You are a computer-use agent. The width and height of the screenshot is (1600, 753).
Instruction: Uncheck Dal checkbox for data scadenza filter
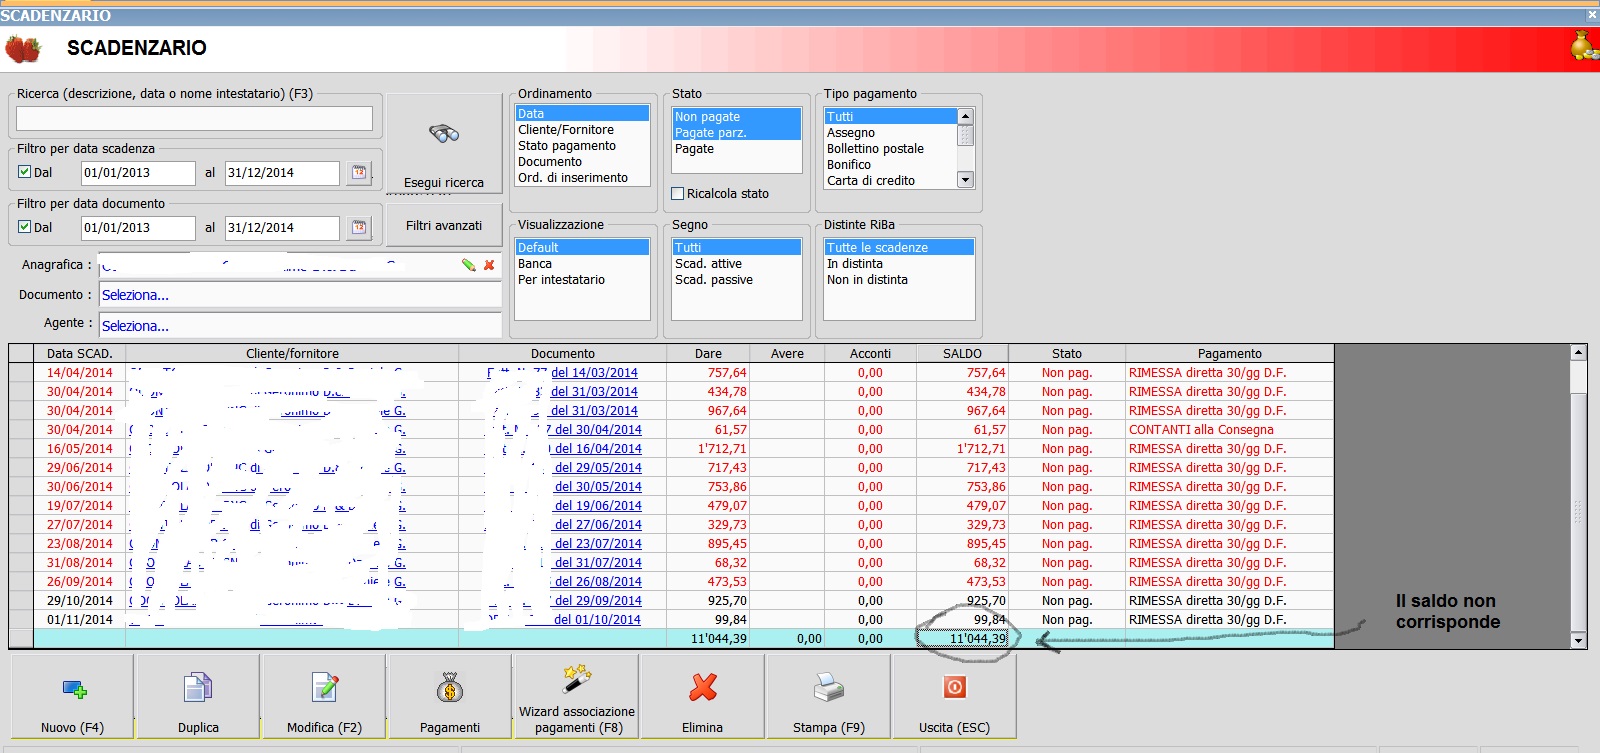[25, 172]
